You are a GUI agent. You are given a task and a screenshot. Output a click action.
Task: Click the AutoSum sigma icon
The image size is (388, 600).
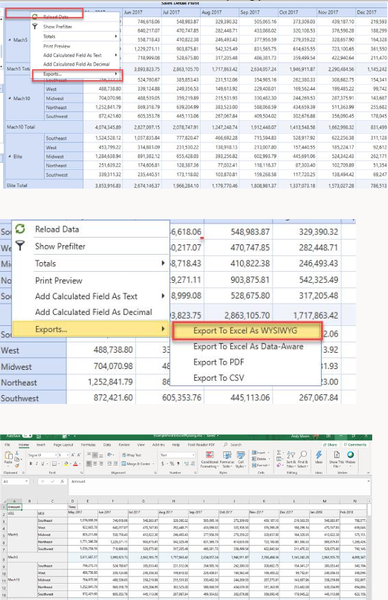[x=279, y=452]
